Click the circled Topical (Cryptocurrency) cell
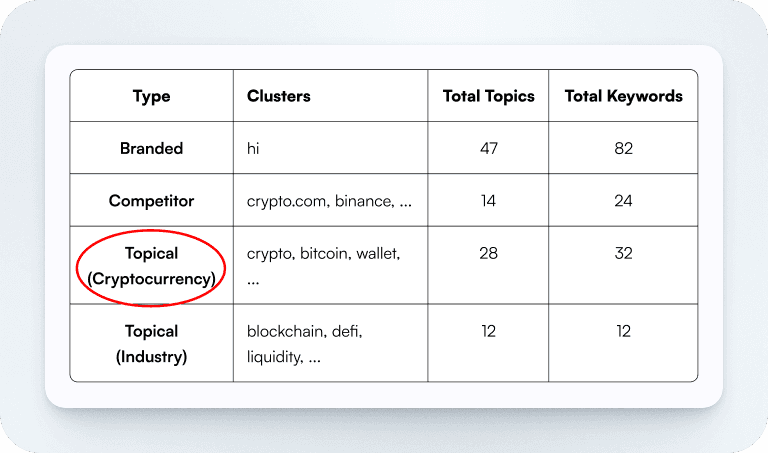This screenshot has width=768, height=453. (151, 266)
